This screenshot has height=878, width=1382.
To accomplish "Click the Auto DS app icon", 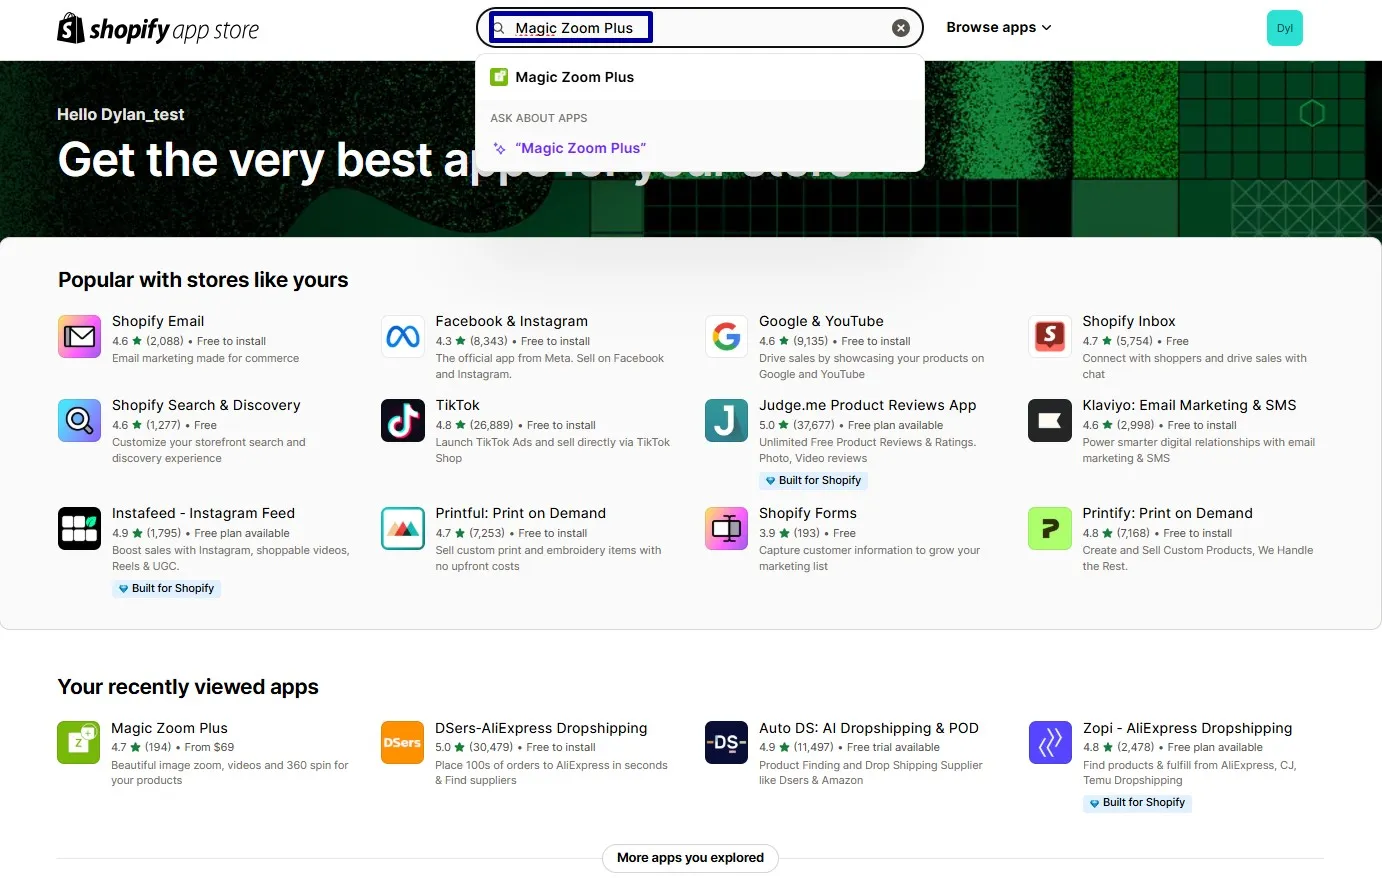I will [727, 742].
